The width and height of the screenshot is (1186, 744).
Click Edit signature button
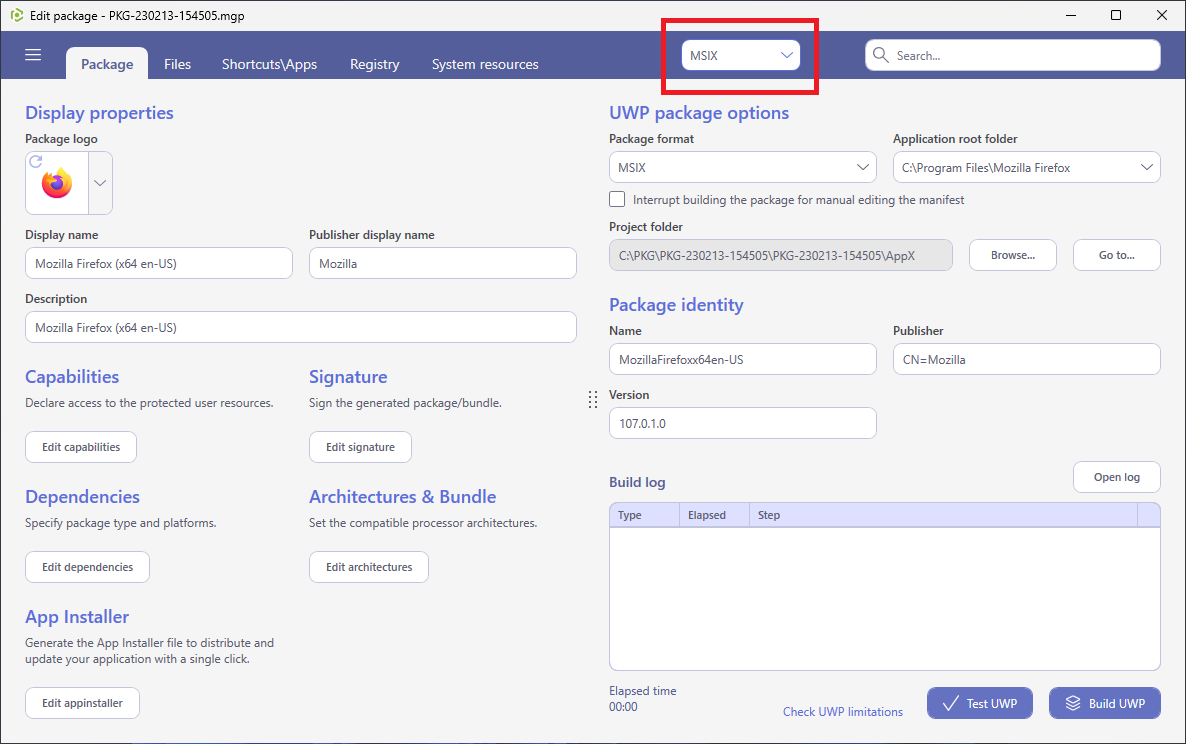(360, 447)
